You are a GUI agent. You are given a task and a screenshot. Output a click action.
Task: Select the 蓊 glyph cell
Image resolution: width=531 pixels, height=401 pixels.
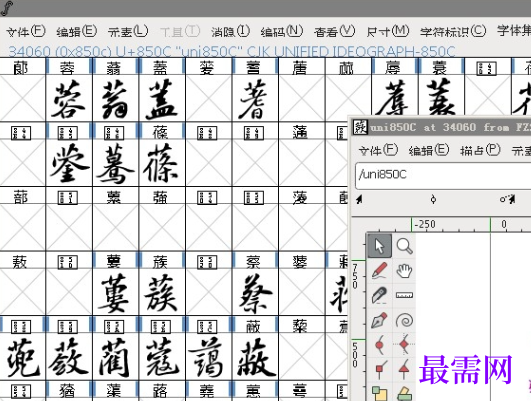point(115,98)
